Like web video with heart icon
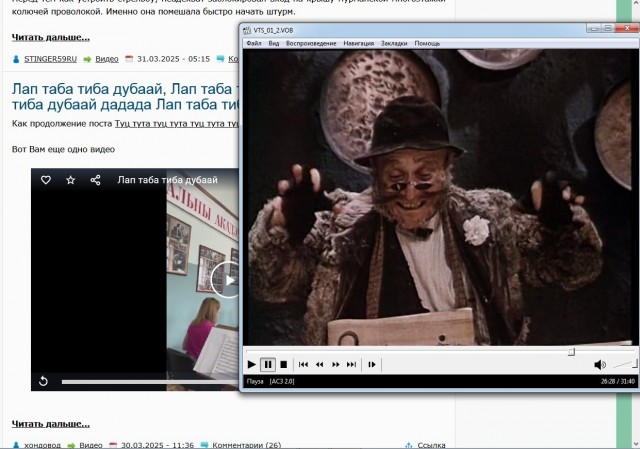Screen dimensions: 640x449 point(46,180)
